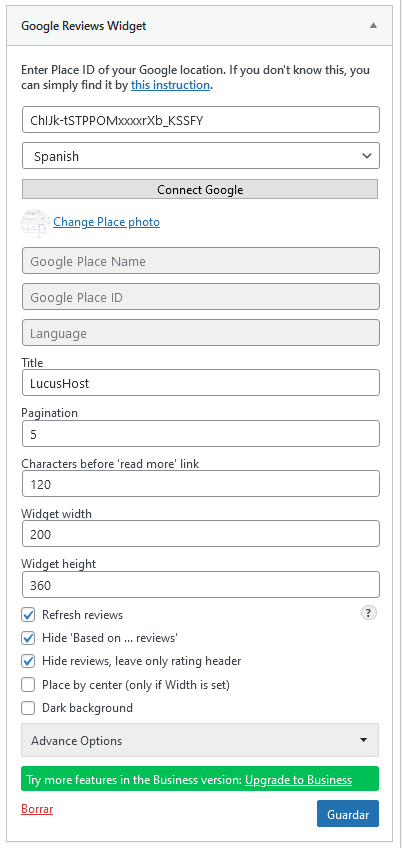Edit the Widget width field
Image resolution: width=402 pixels, height=848 pixels.
(x=201, y=534)
